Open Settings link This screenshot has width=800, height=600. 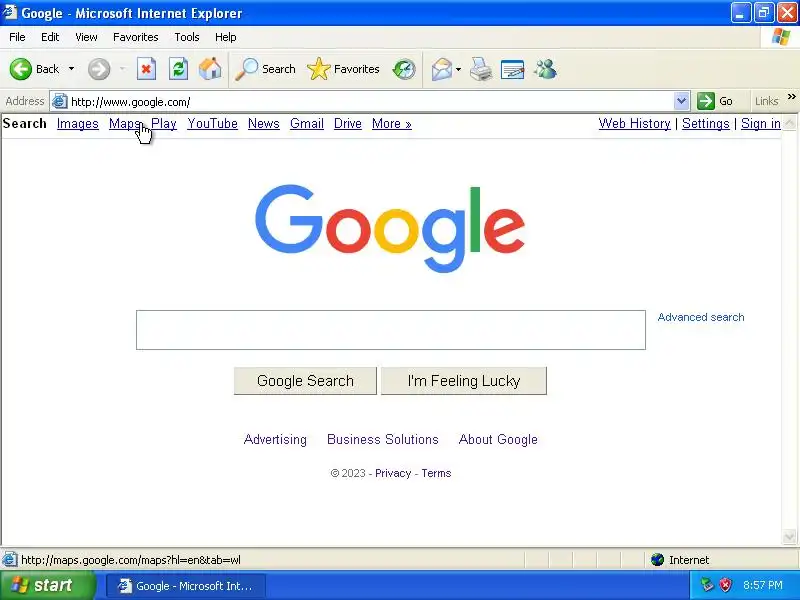tap(706, 123)
